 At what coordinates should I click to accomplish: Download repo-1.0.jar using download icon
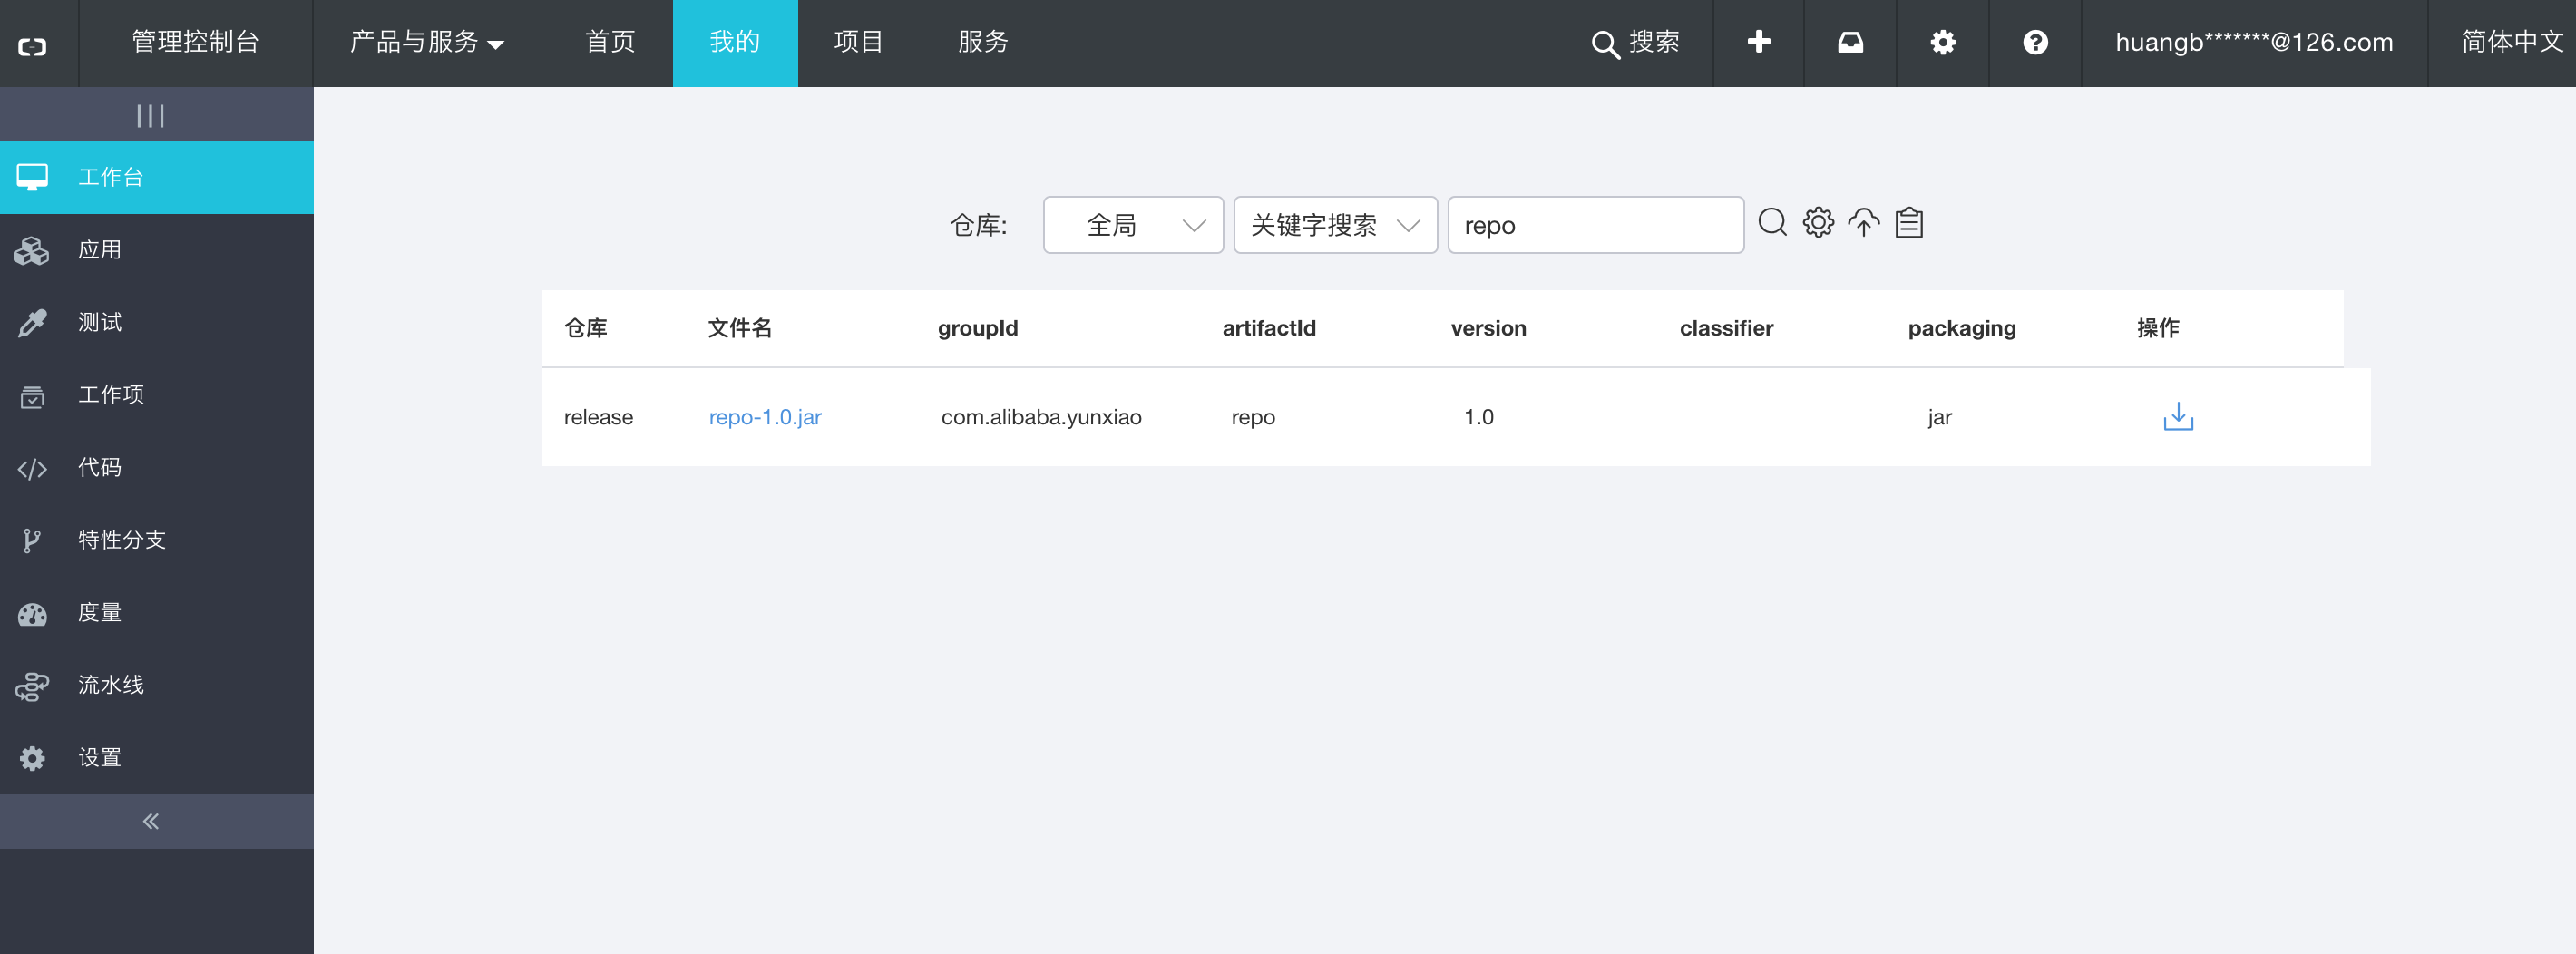click(2178, 416)
